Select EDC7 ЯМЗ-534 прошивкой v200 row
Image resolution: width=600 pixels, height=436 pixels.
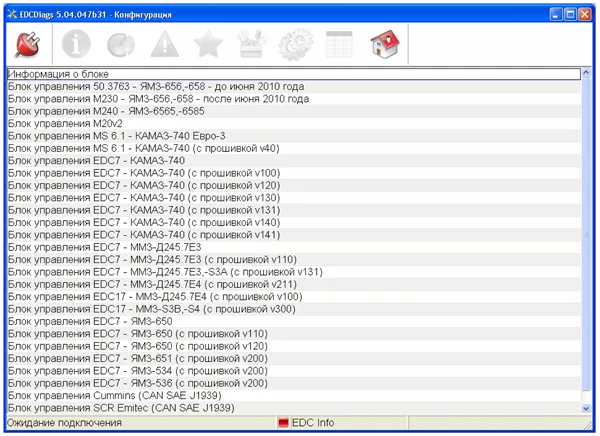[294, 371]
